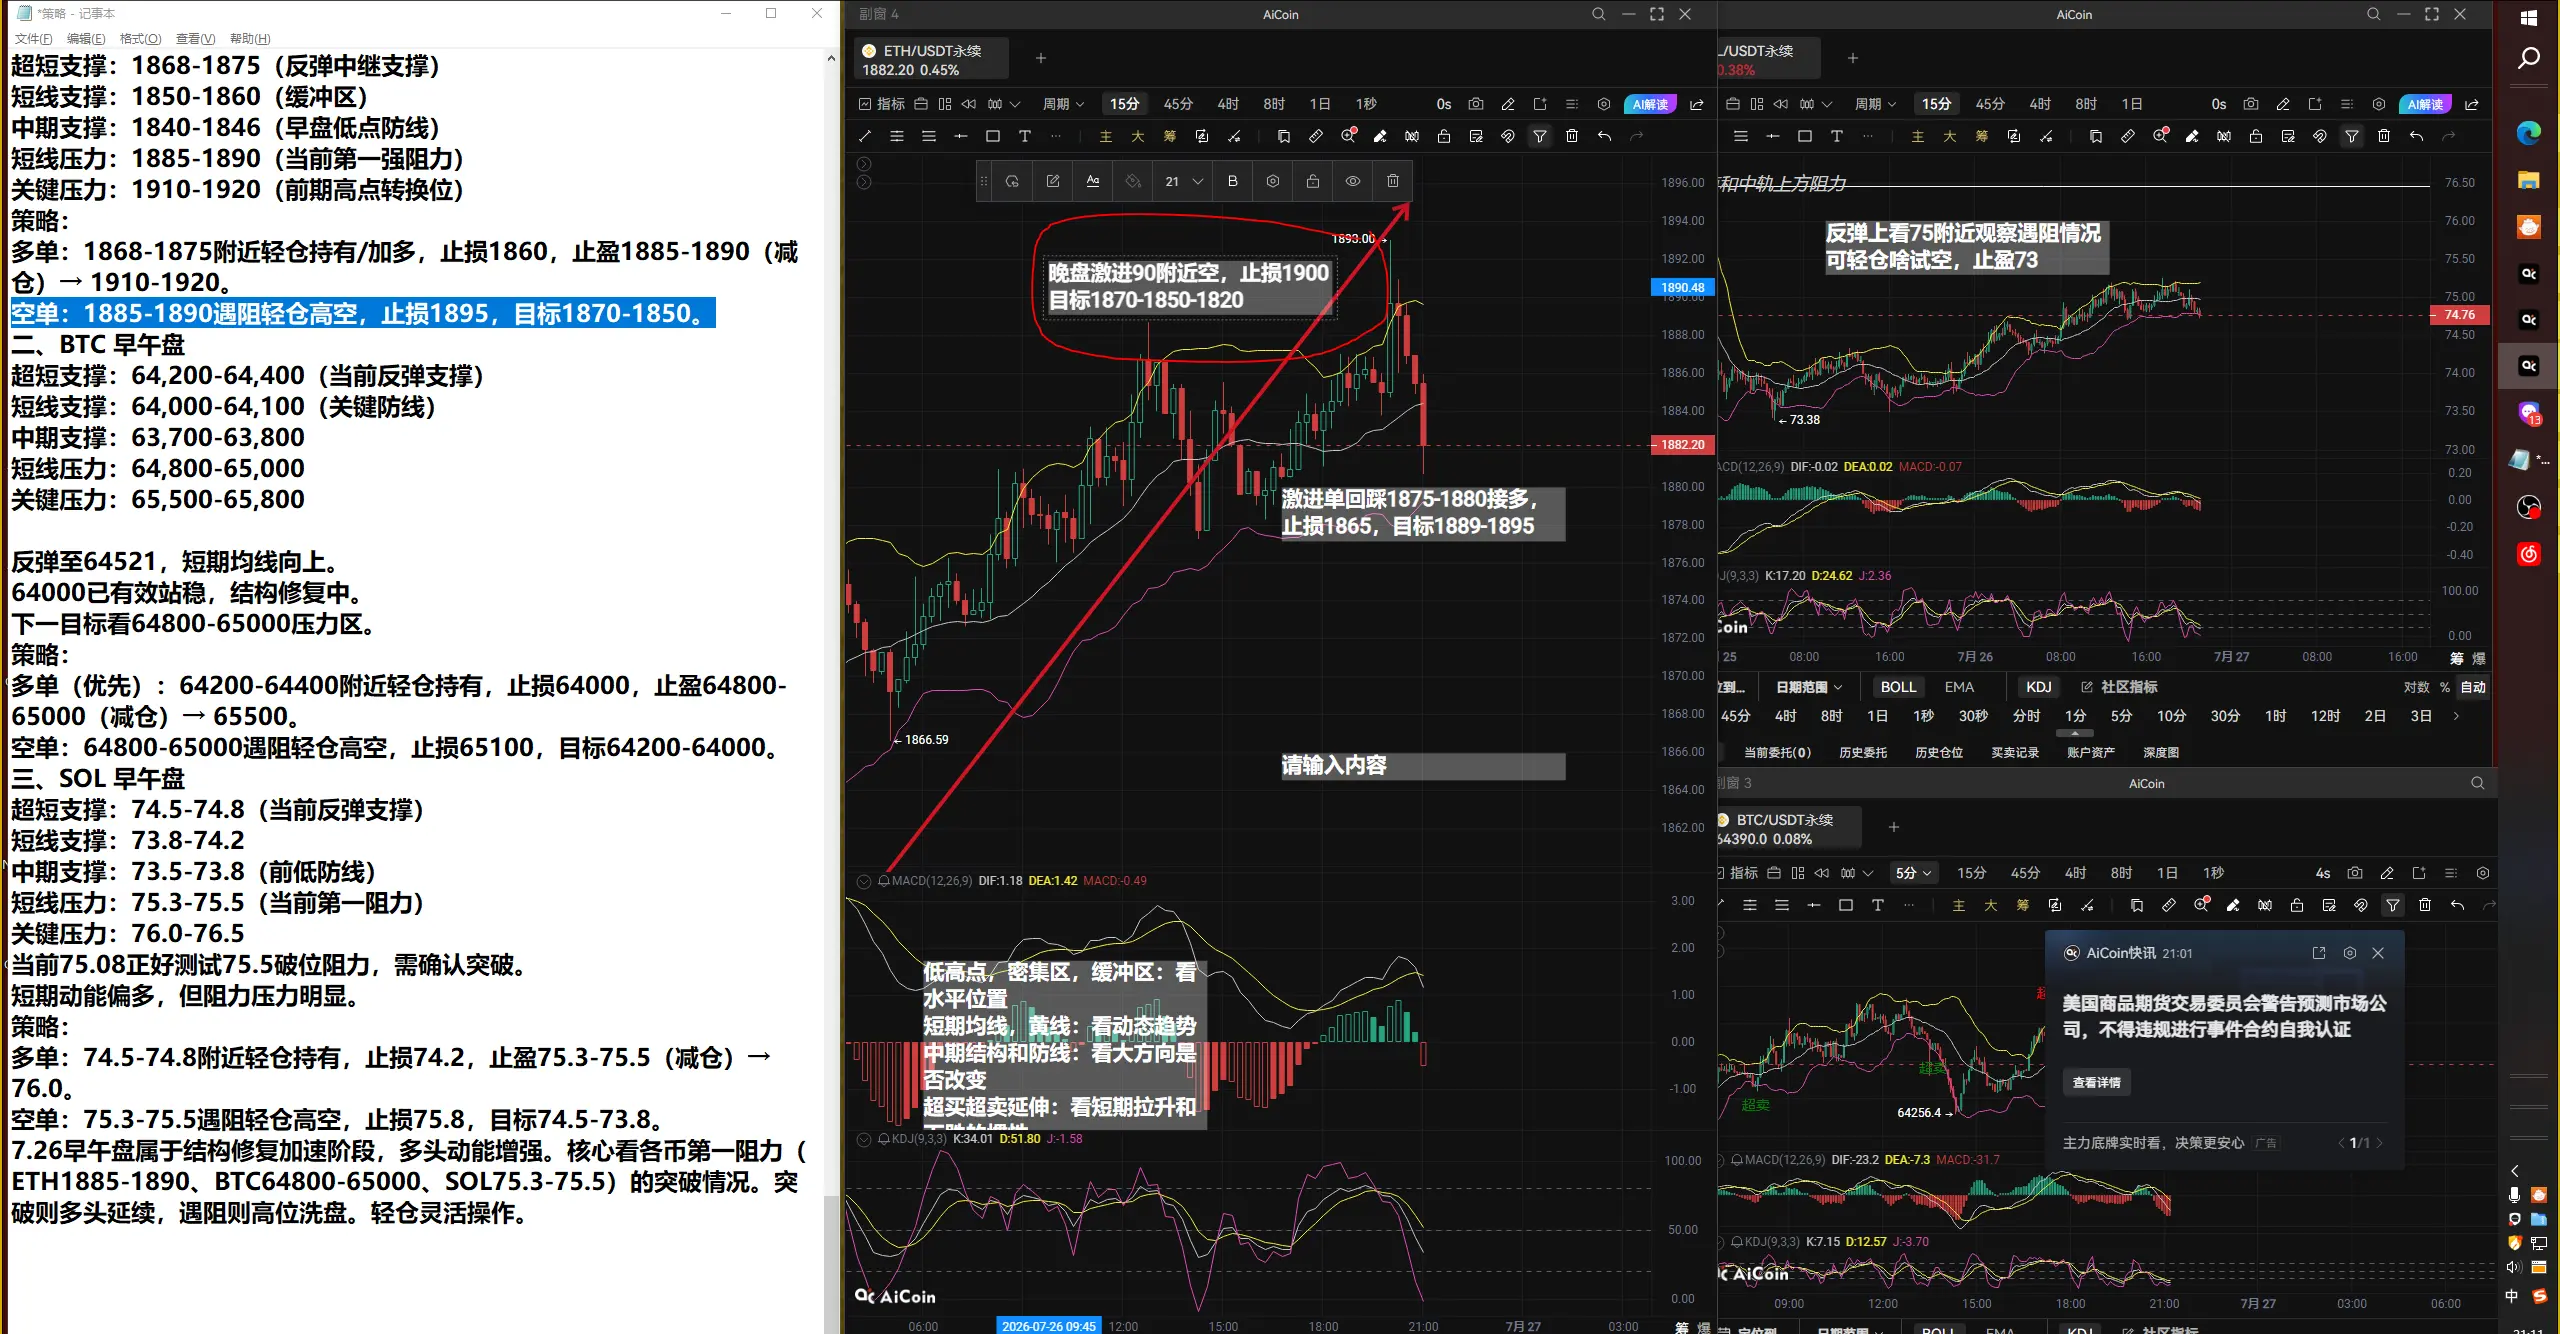The height and width of the screenshot is (1334, 2560).
Task: Toggle the lock drawings icon in ETH drawing toolbar
Action: (x=1444, y=136)
